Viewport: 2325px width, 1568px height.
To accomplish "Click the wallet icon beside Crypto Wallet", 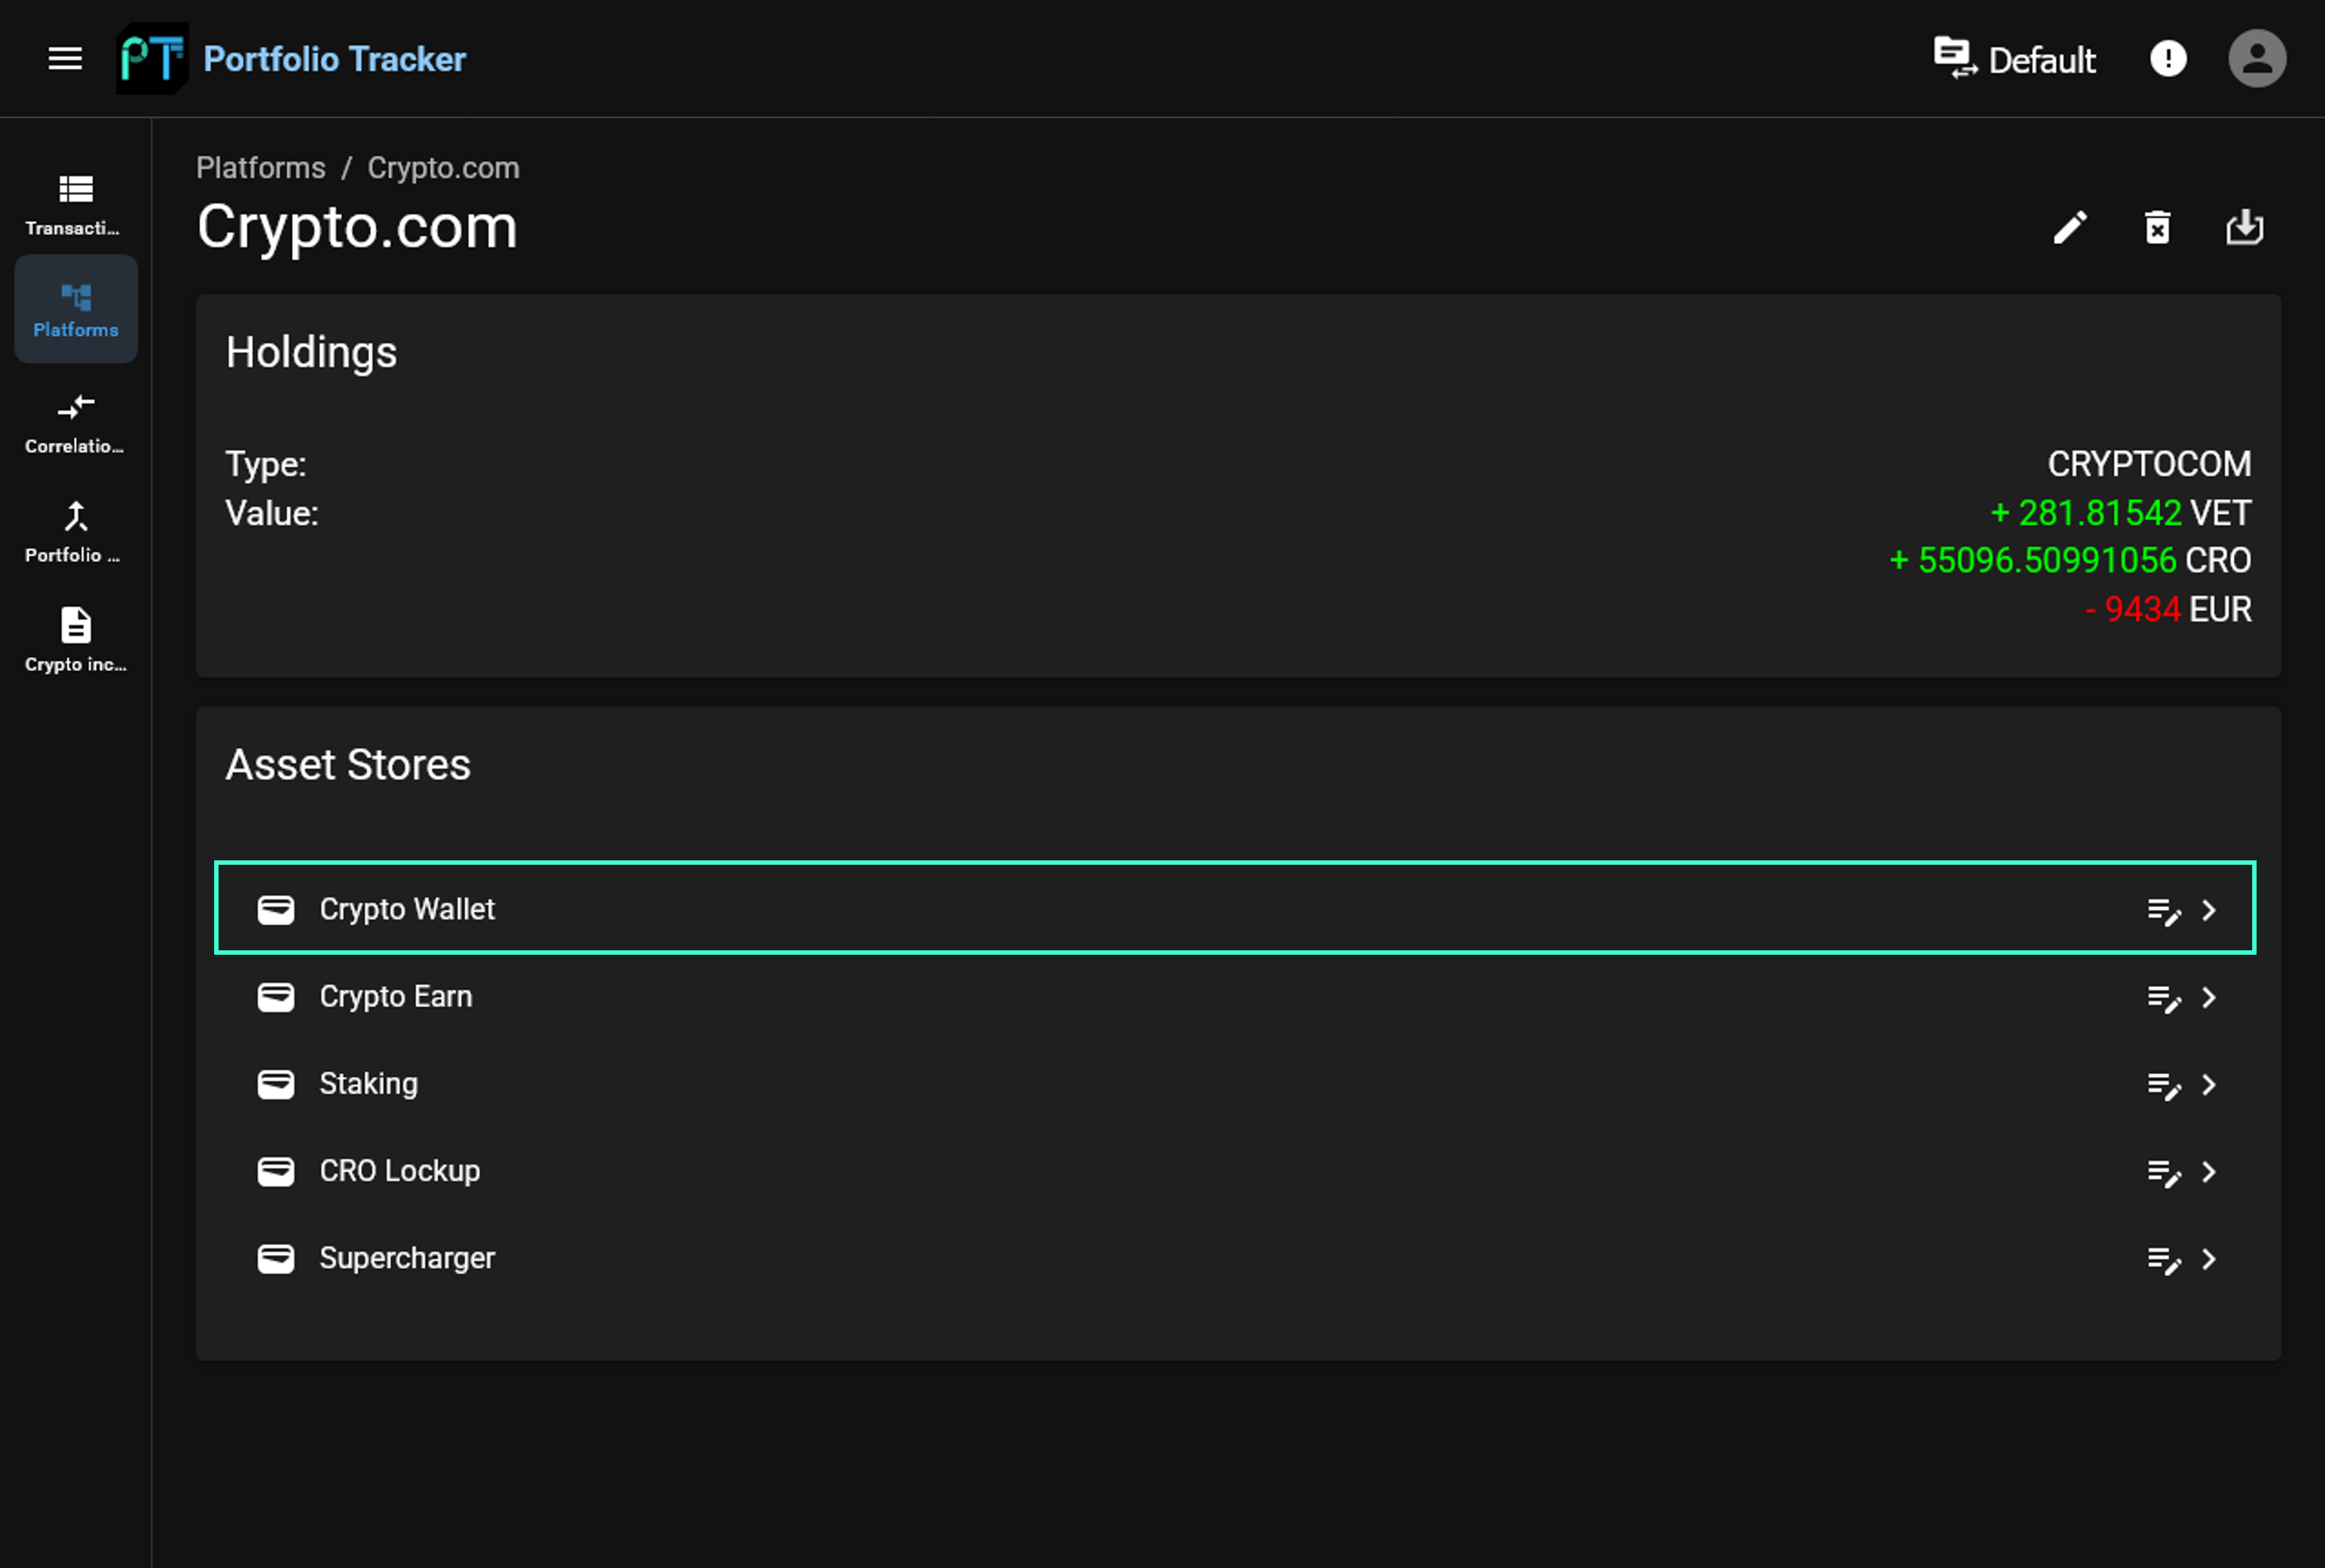I will 276,909.
